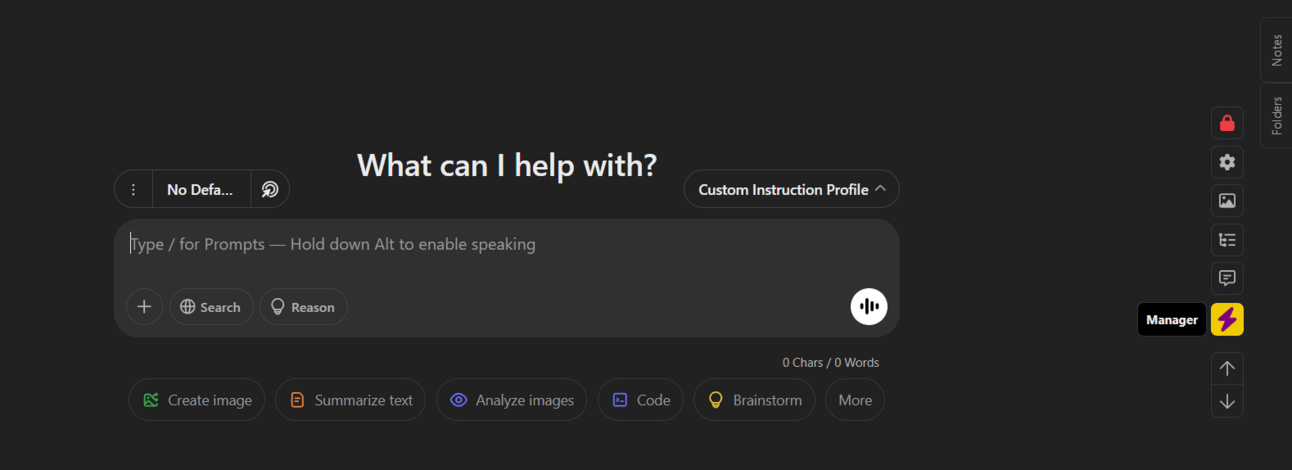Open the image gallery icon

click(x=1227, y=201)
